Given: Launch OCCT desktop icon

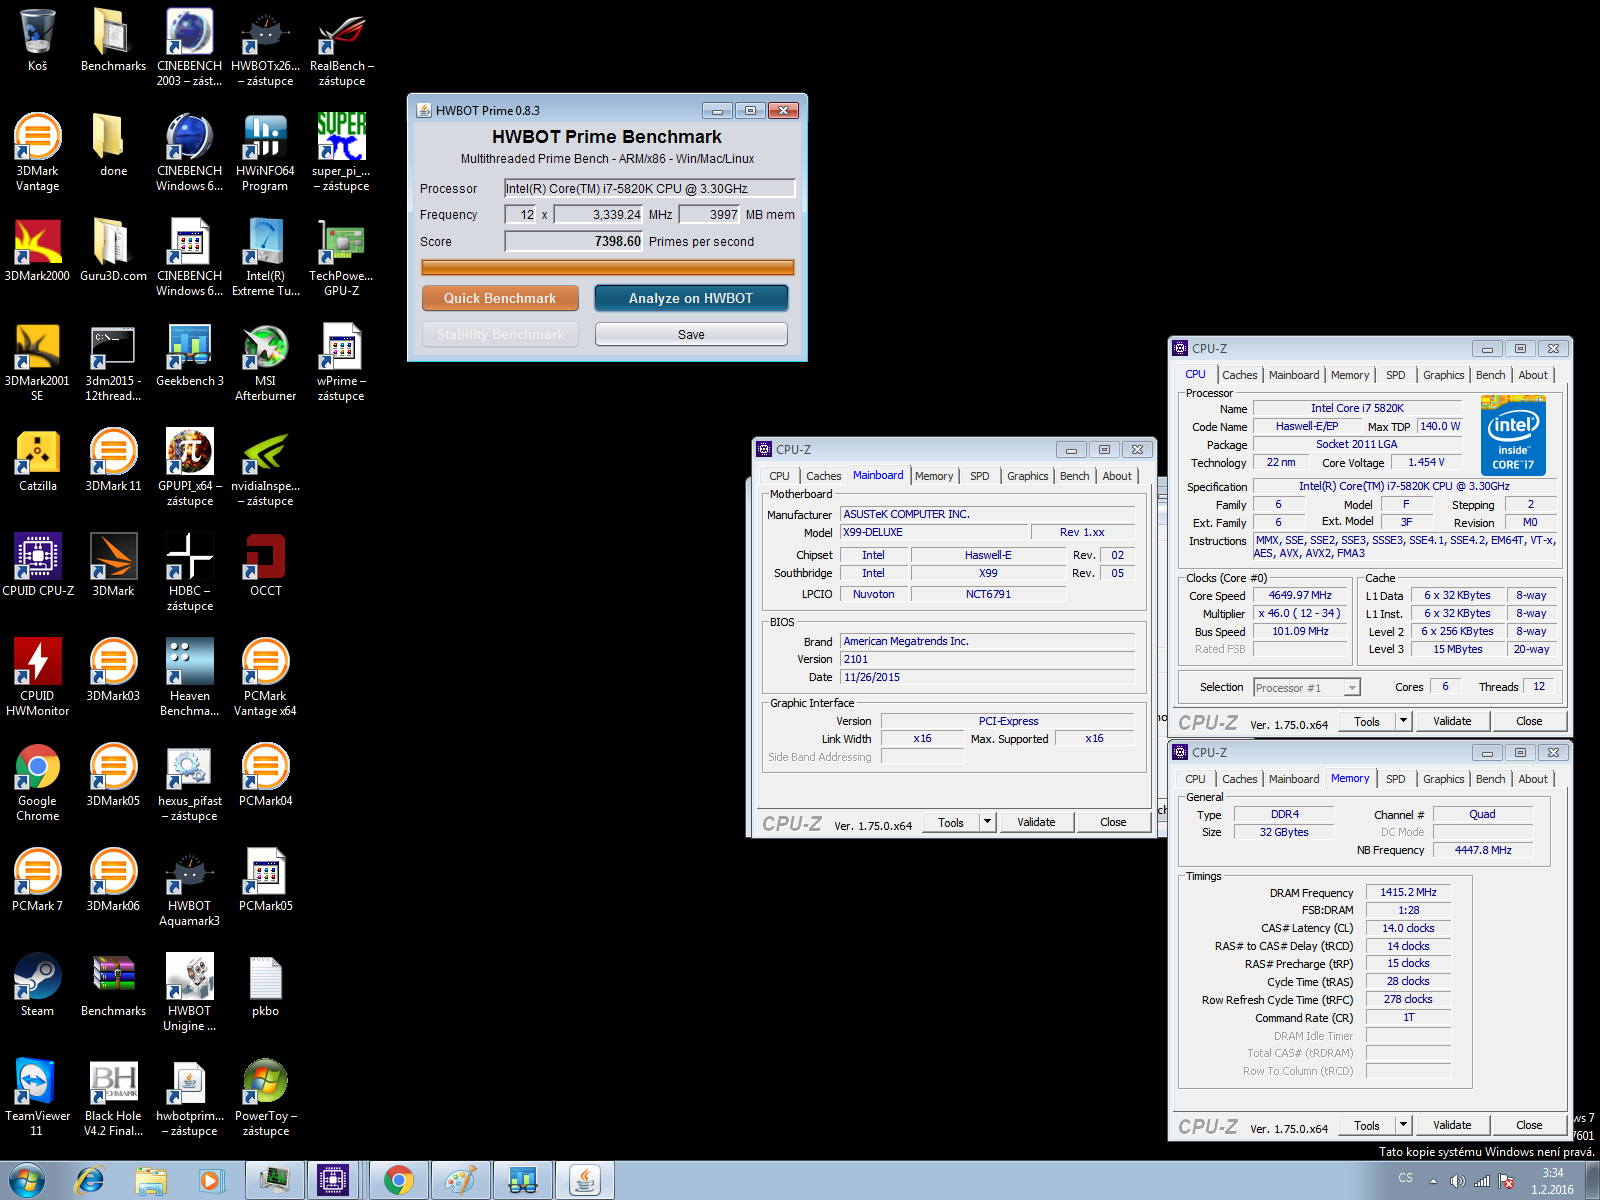Looking at the screenshot, I should 265,565.
